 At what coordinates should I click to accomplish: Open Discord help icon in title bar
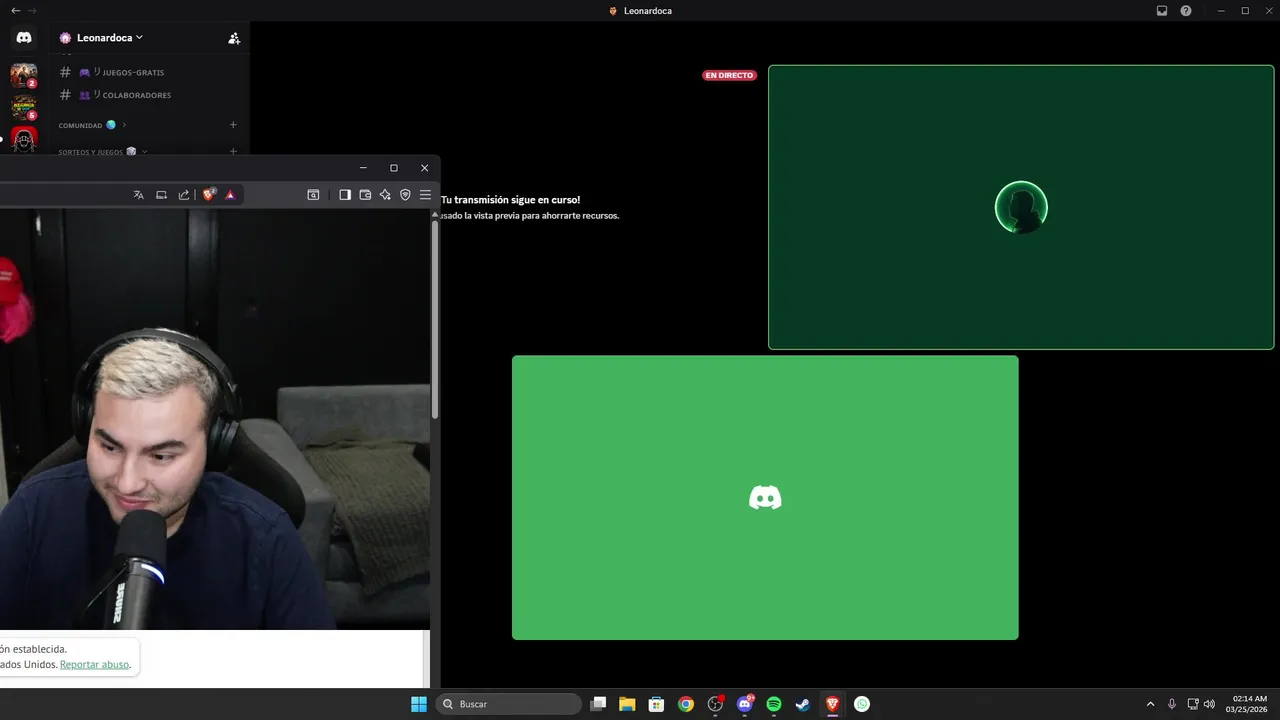pyautogui.click(x=1186, y=11)
